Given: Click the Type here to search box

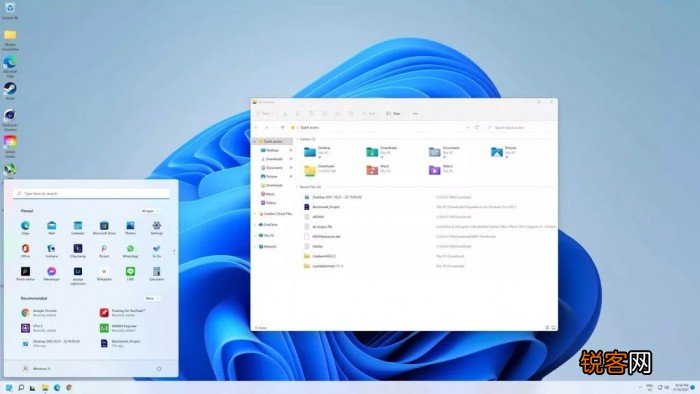Looking at the screenshot, I should [x=92, y=194].
